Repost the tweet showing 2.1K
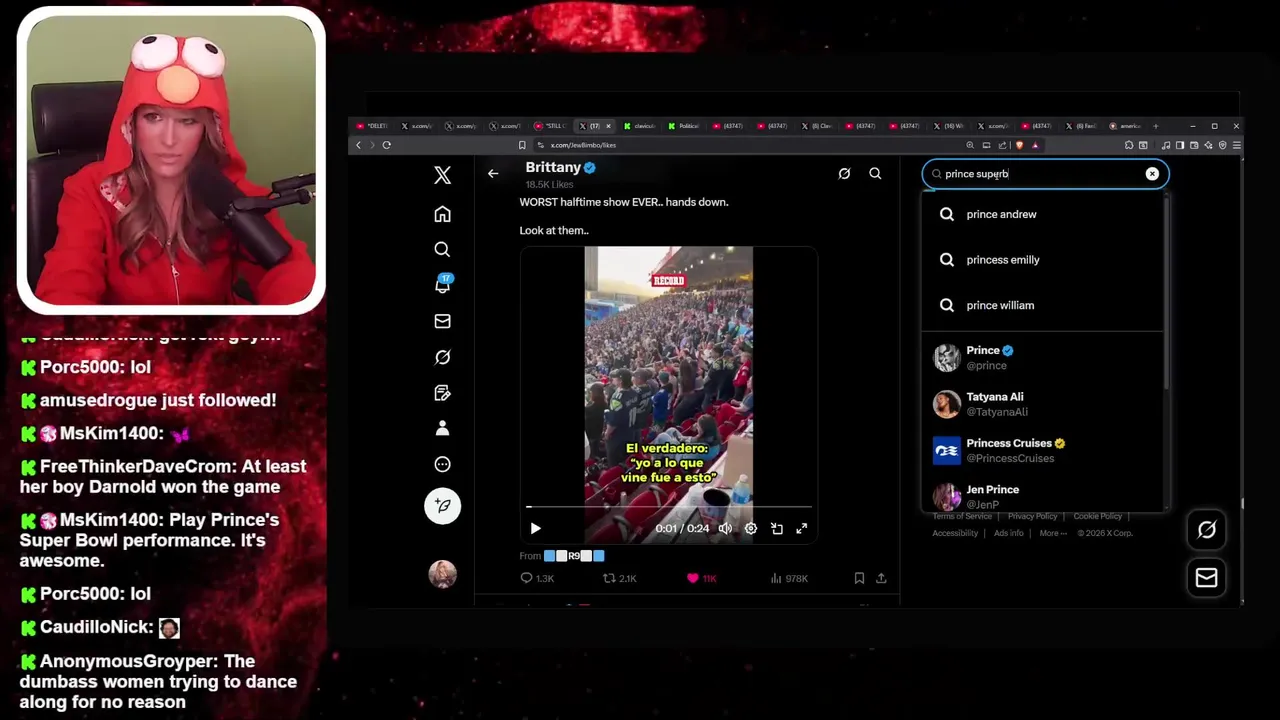Screen dimensions: 1280x720 (620, 578)
